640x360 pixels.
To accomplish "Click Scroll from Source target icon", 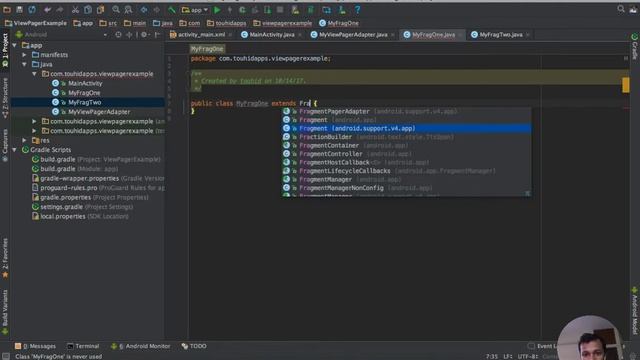I will 118,35.
